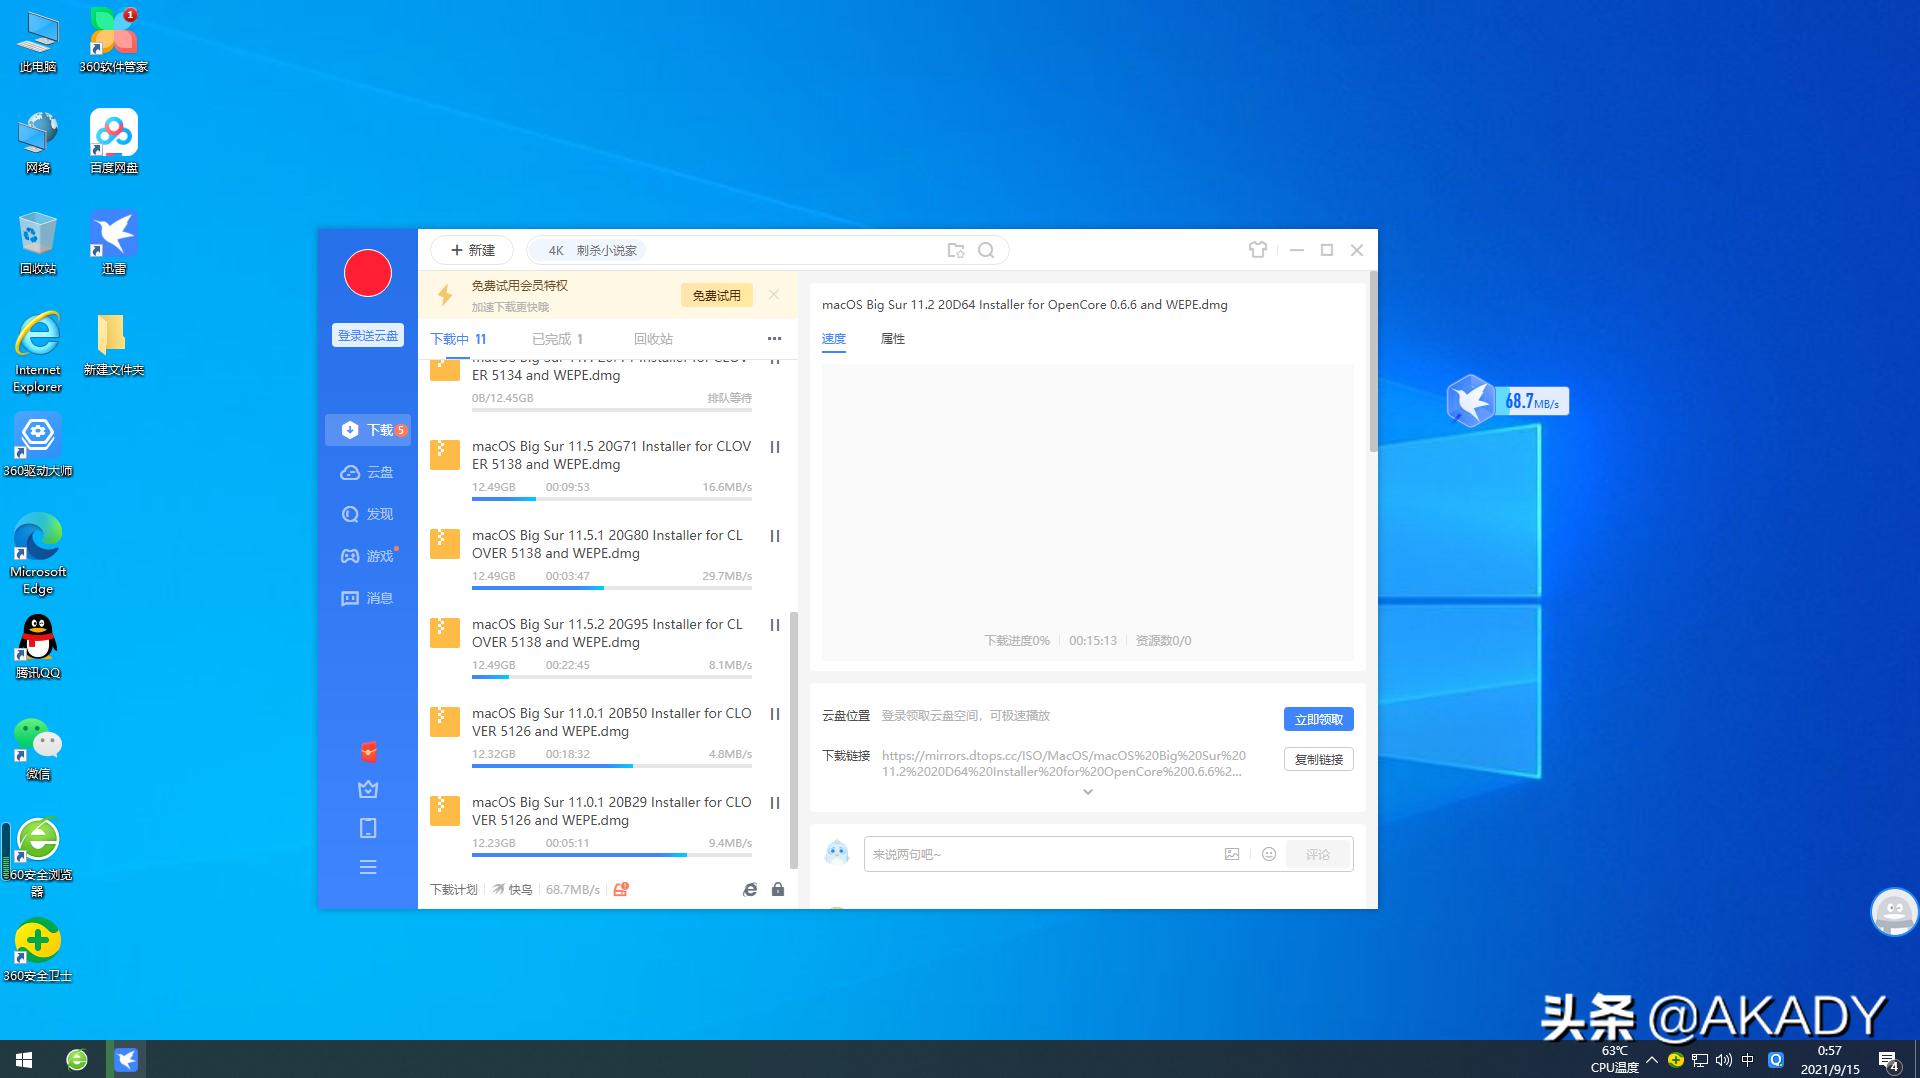Viewport: 1920px width, 1078px height.
Task: Open the 消息 message center
Action: (378, 598)
